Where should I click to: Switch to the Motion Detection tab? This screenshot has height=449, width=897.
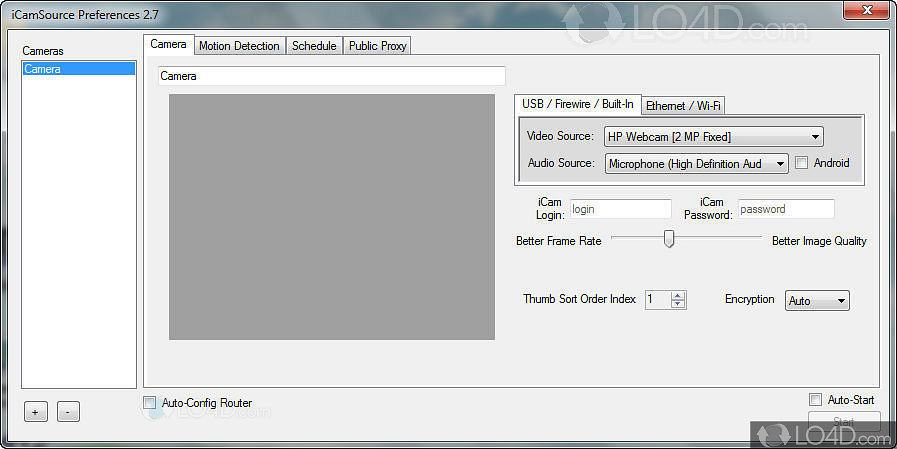tap(239, 46)
